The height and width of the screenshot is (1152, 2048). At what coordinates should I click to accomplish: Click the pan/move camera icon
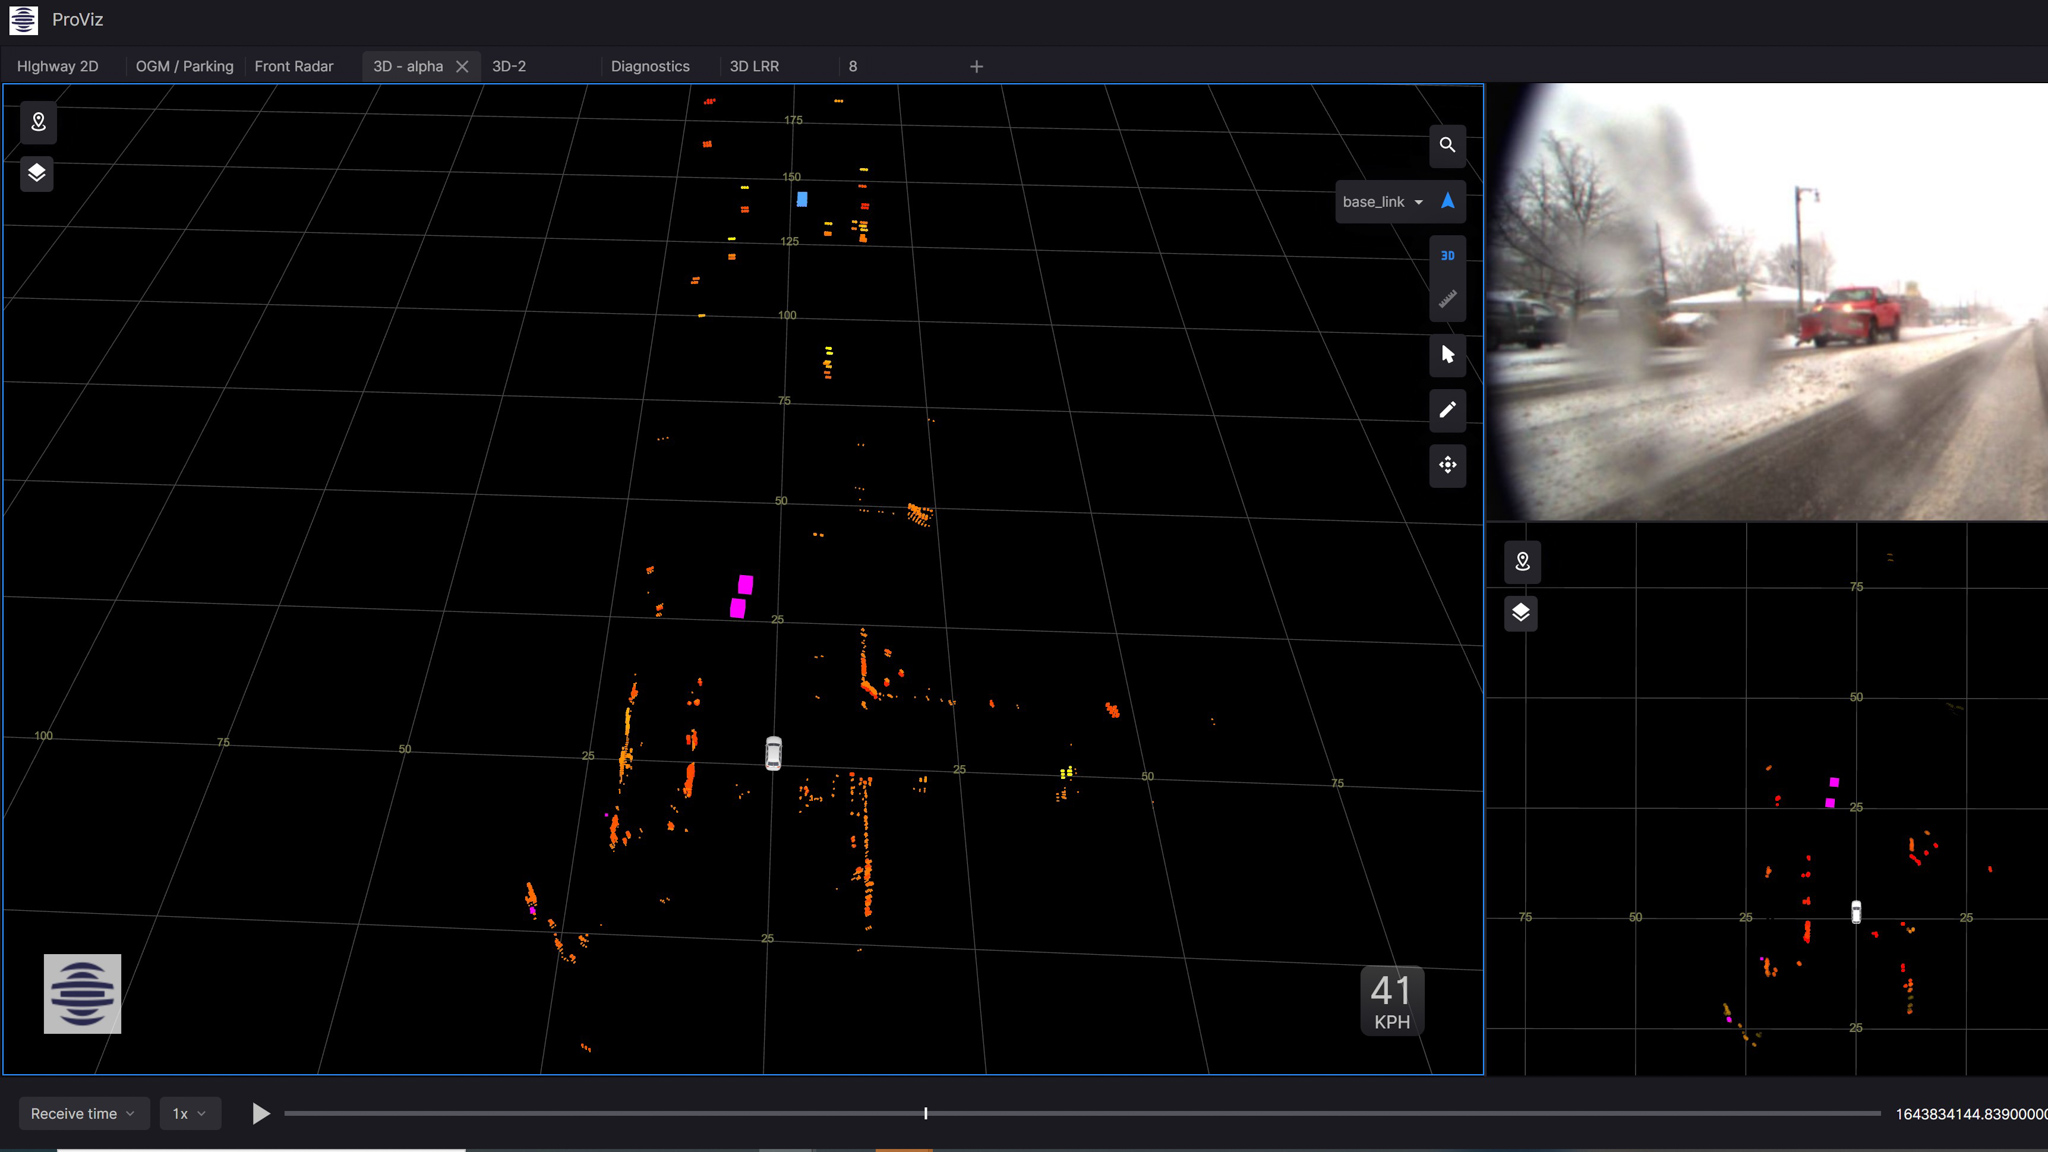pyautogui.click(x=1447, y=465)
